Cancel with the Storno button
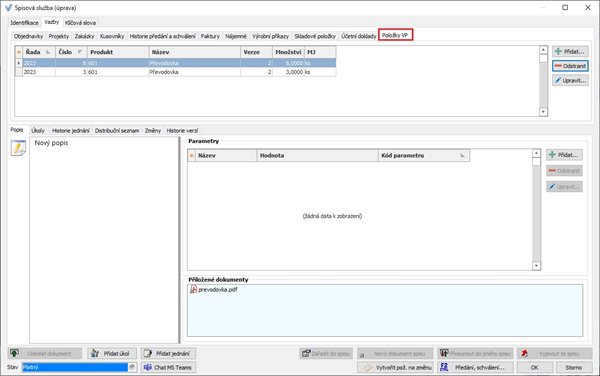Viewport: 600px width, 376px height. (x=574, y=367)
